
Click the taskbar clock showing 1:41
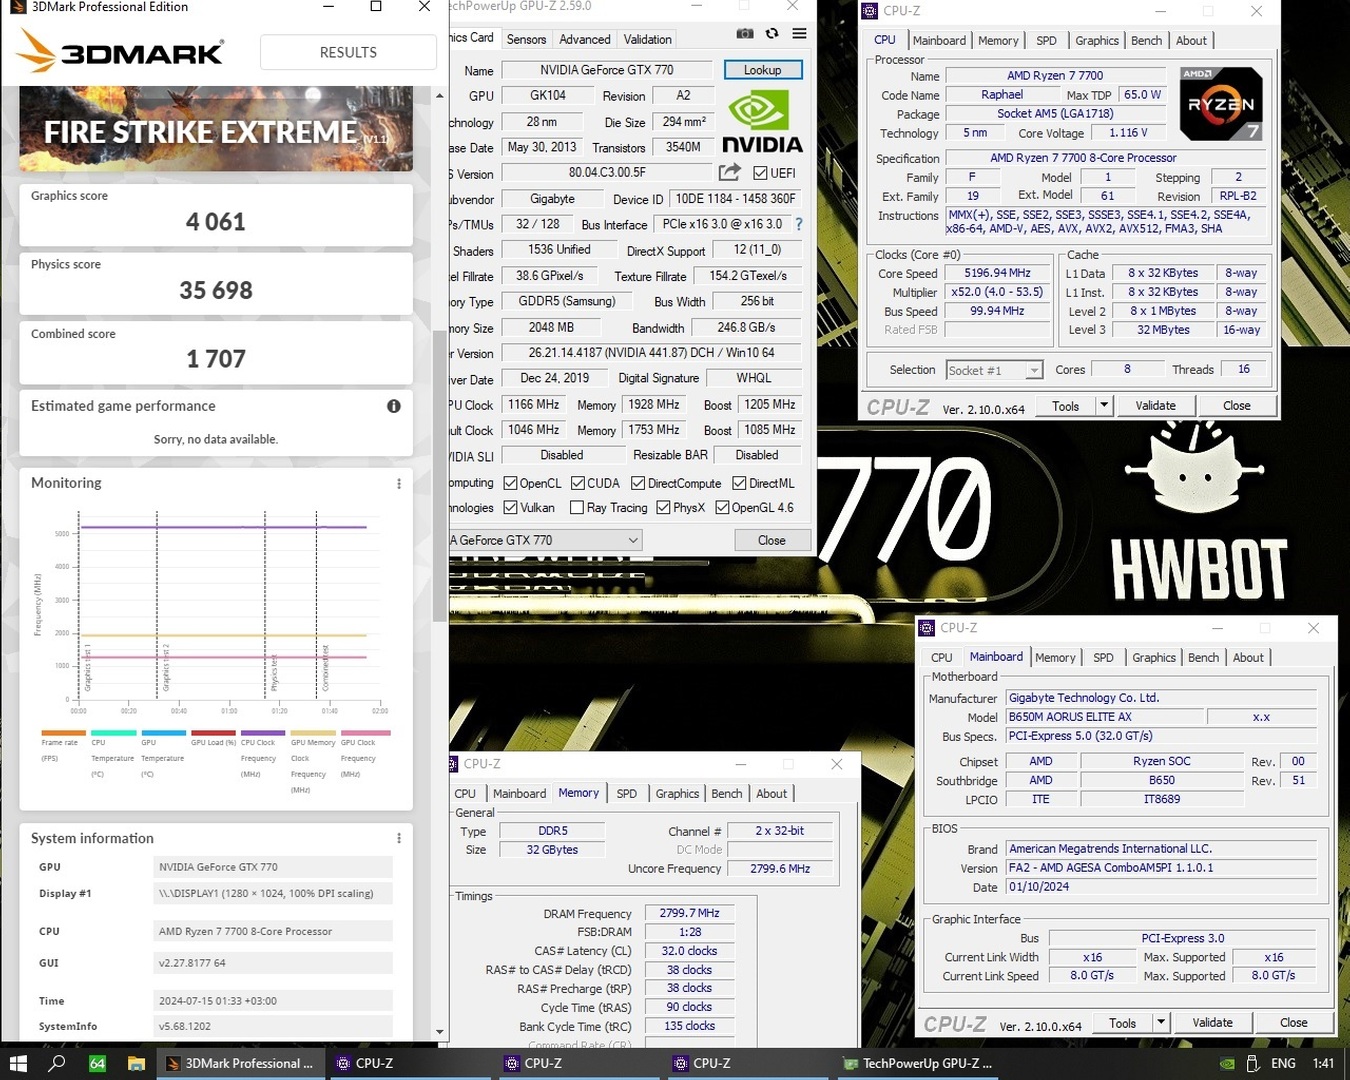(1323, 1064)
